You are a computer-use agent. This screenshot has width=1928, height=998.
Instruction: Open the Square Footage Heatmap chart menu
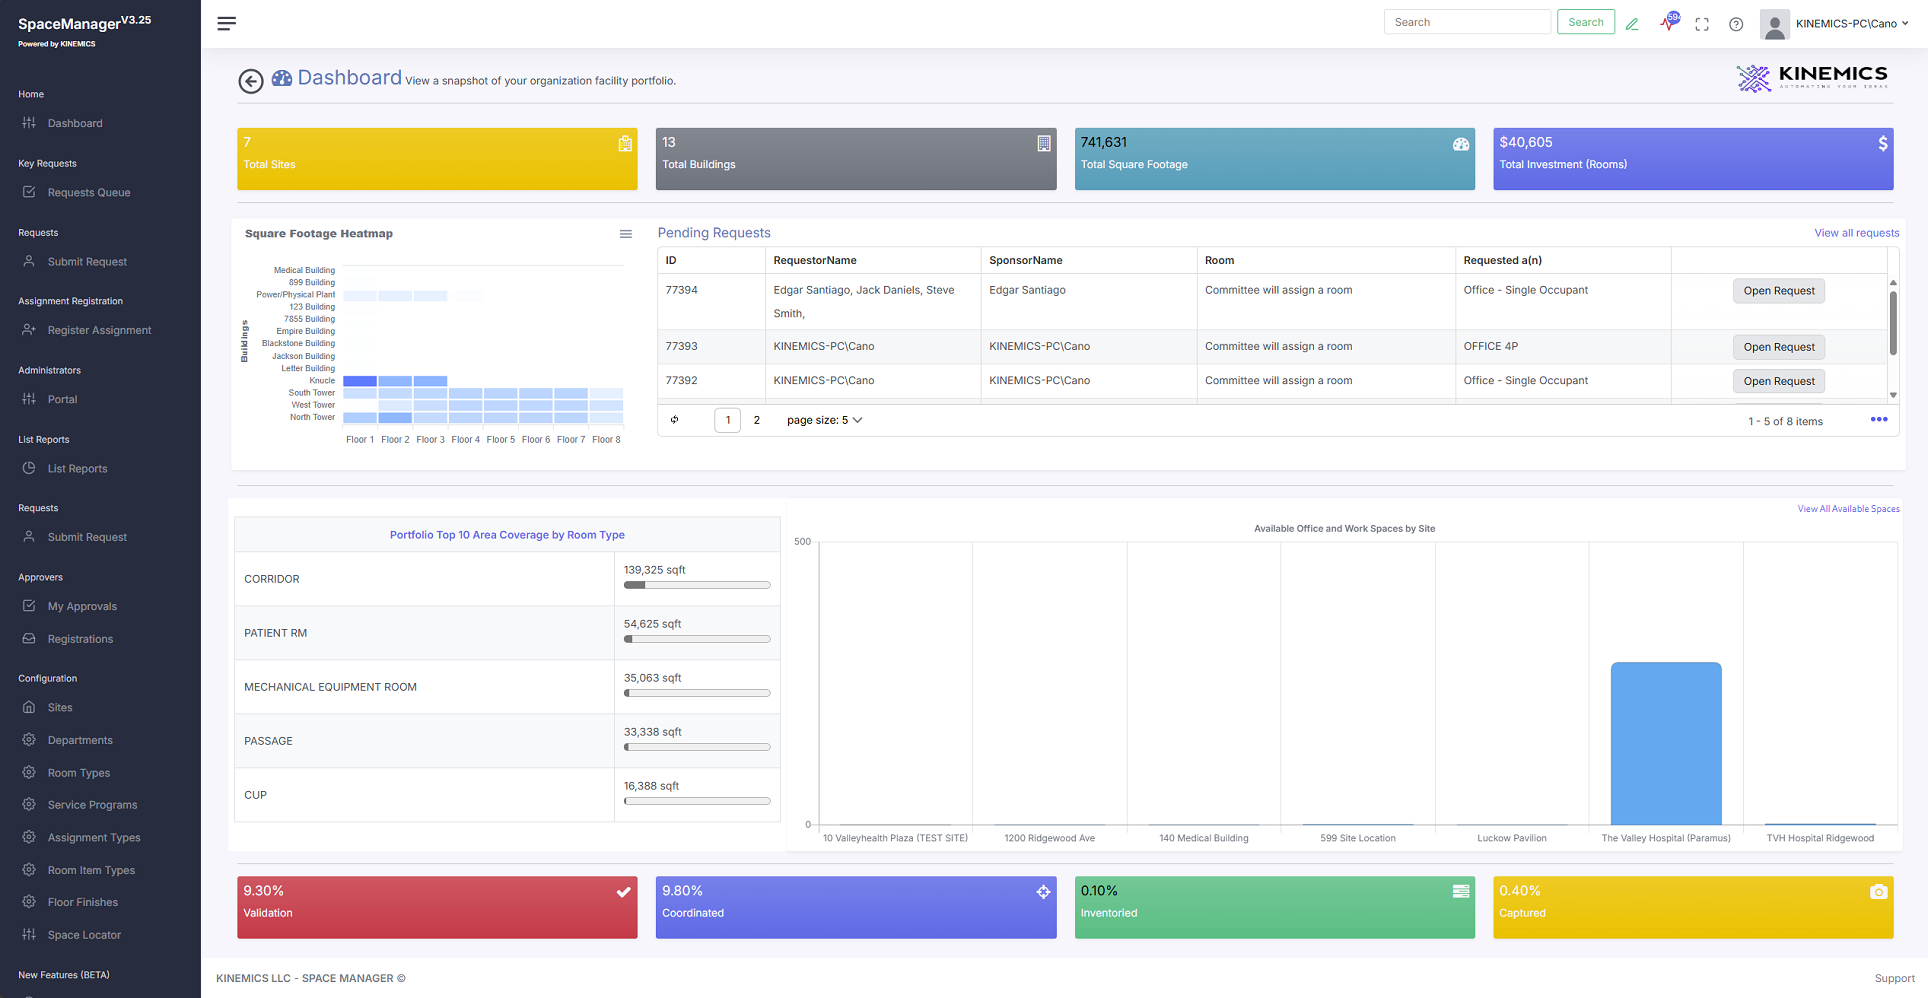click(x=626, y=234)
